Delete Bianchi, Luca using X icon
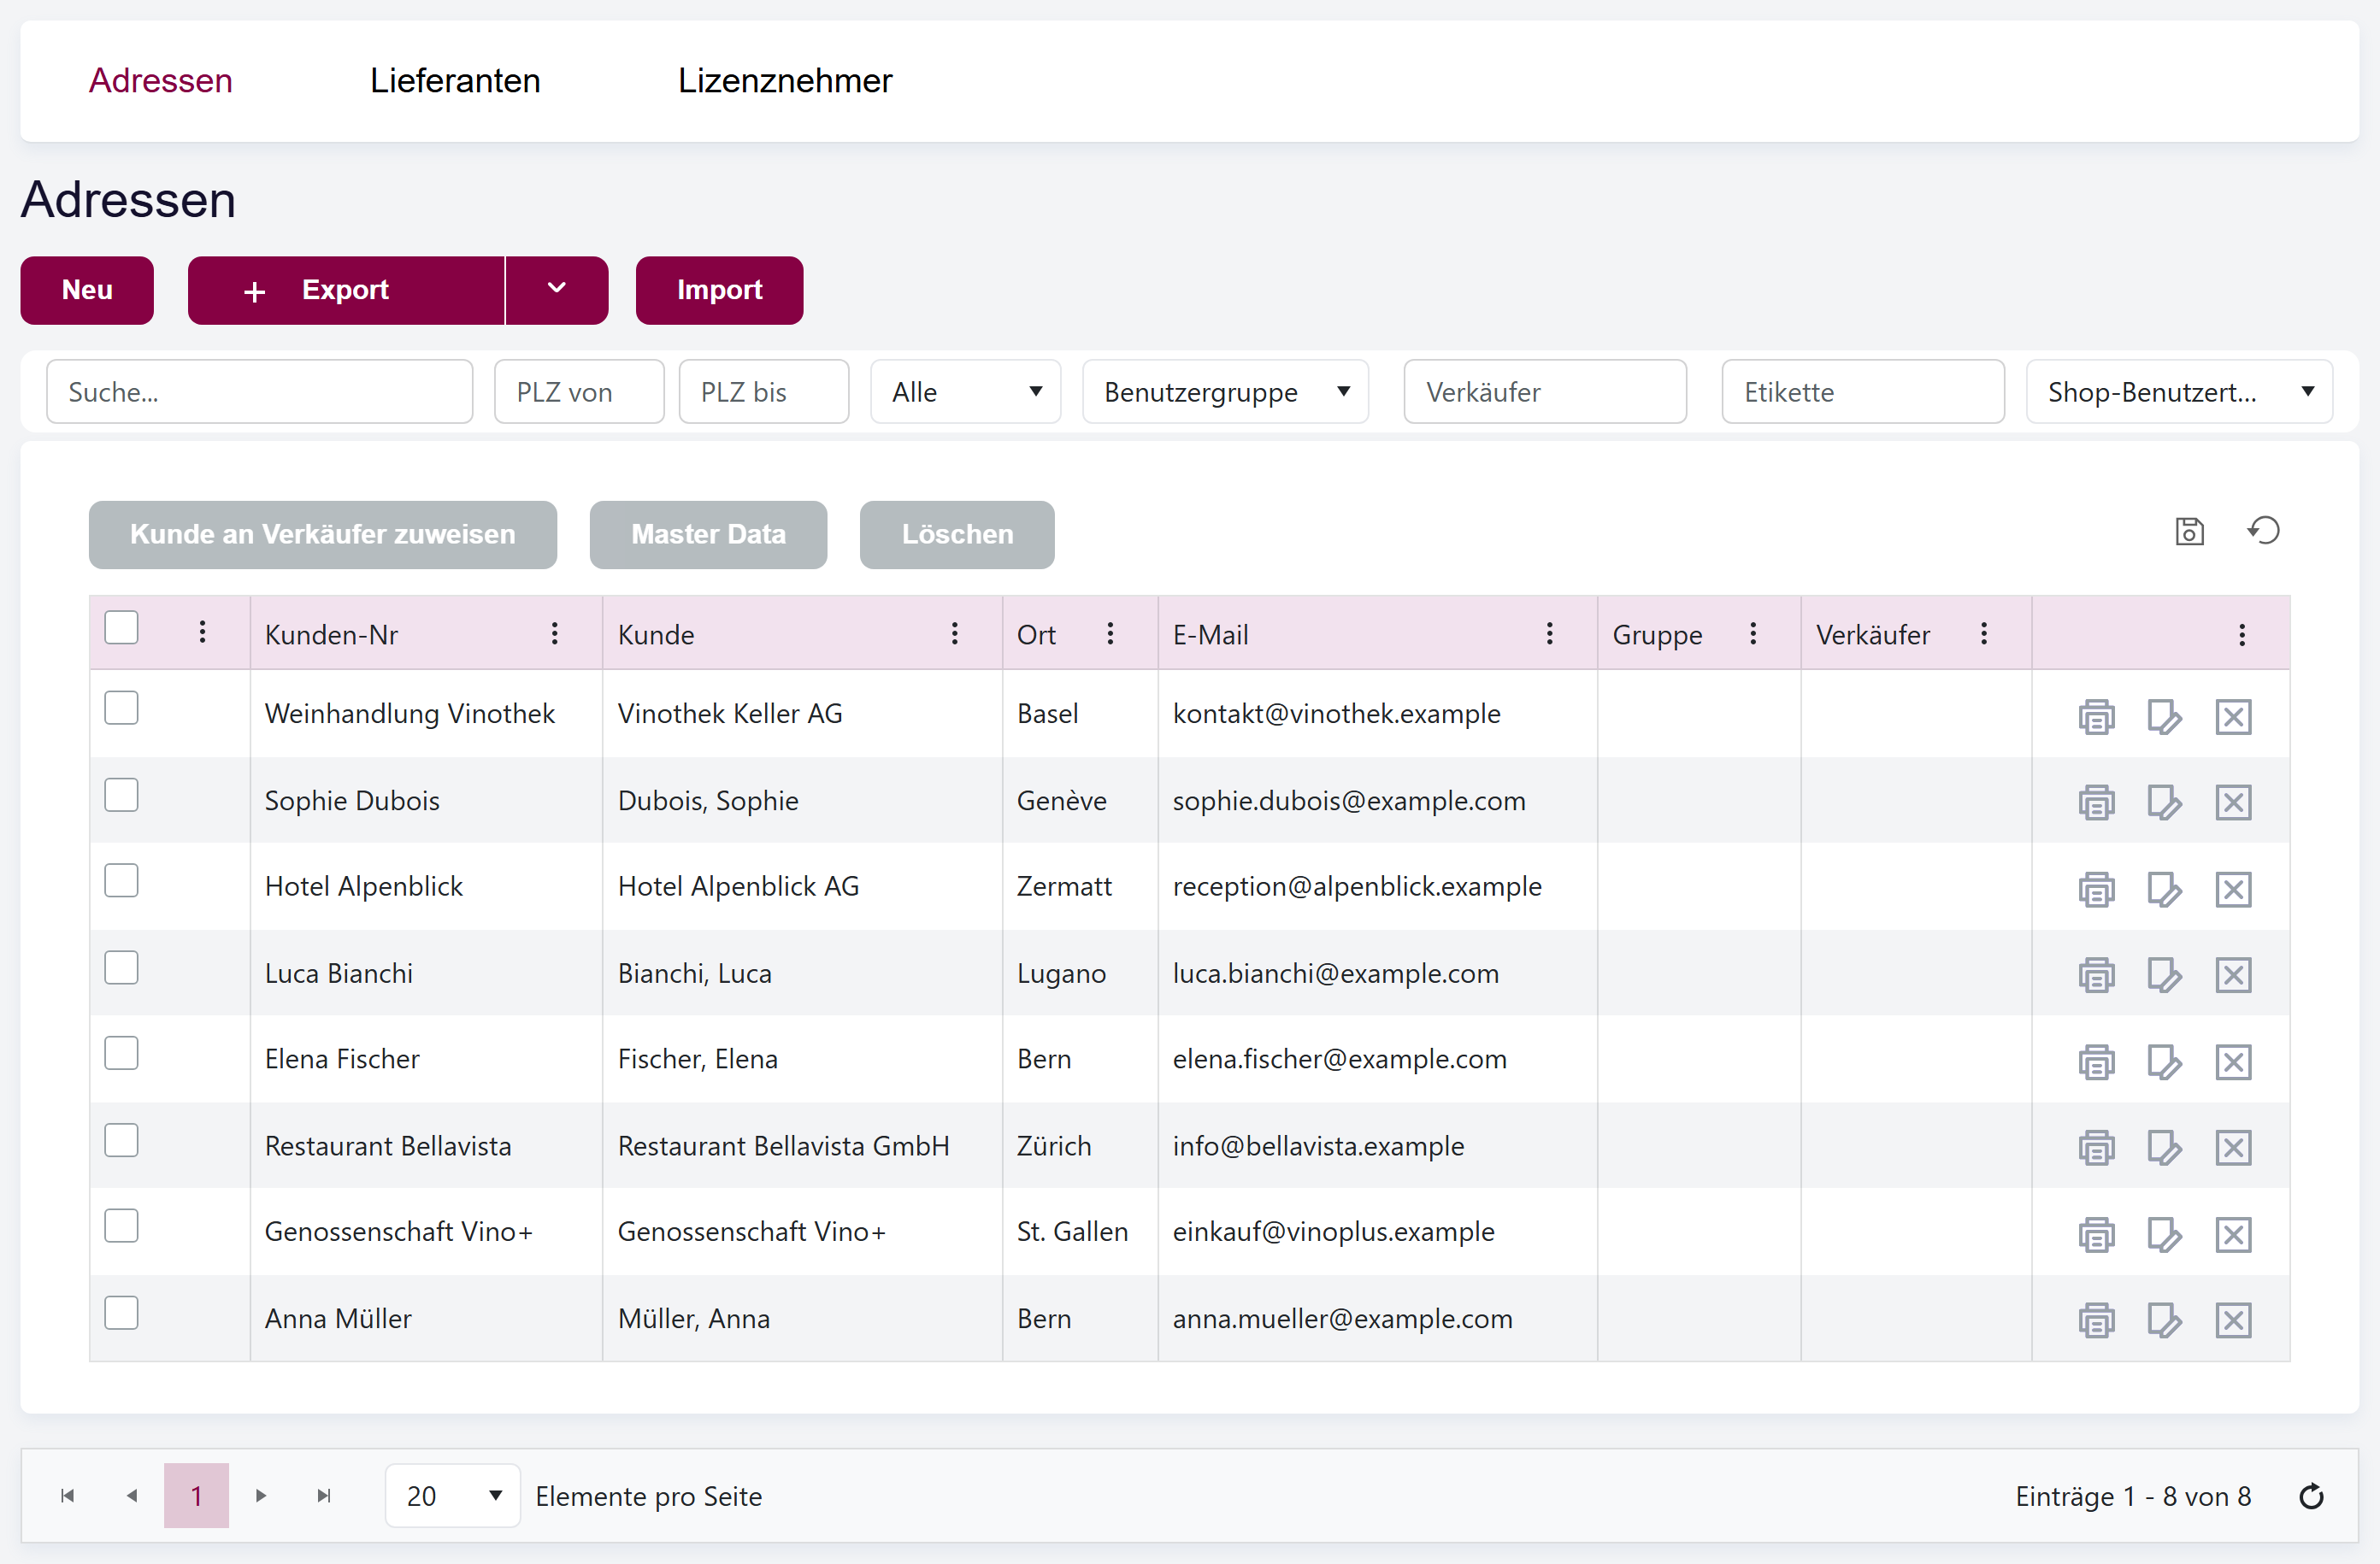The image size is (2380, 1564). coord(2233,975)
